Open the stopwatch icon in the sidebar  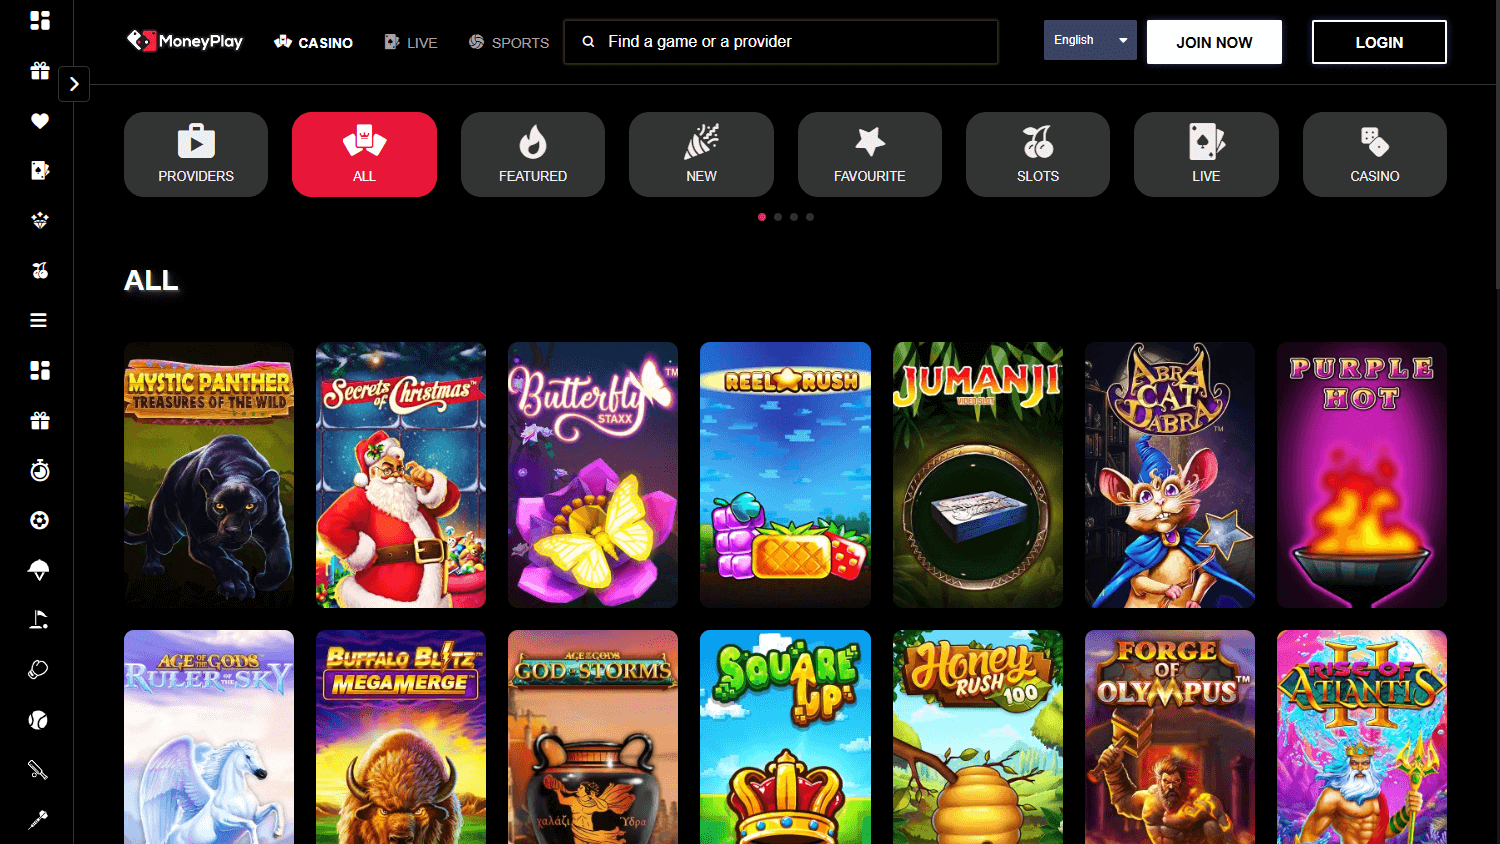(39, 470)
